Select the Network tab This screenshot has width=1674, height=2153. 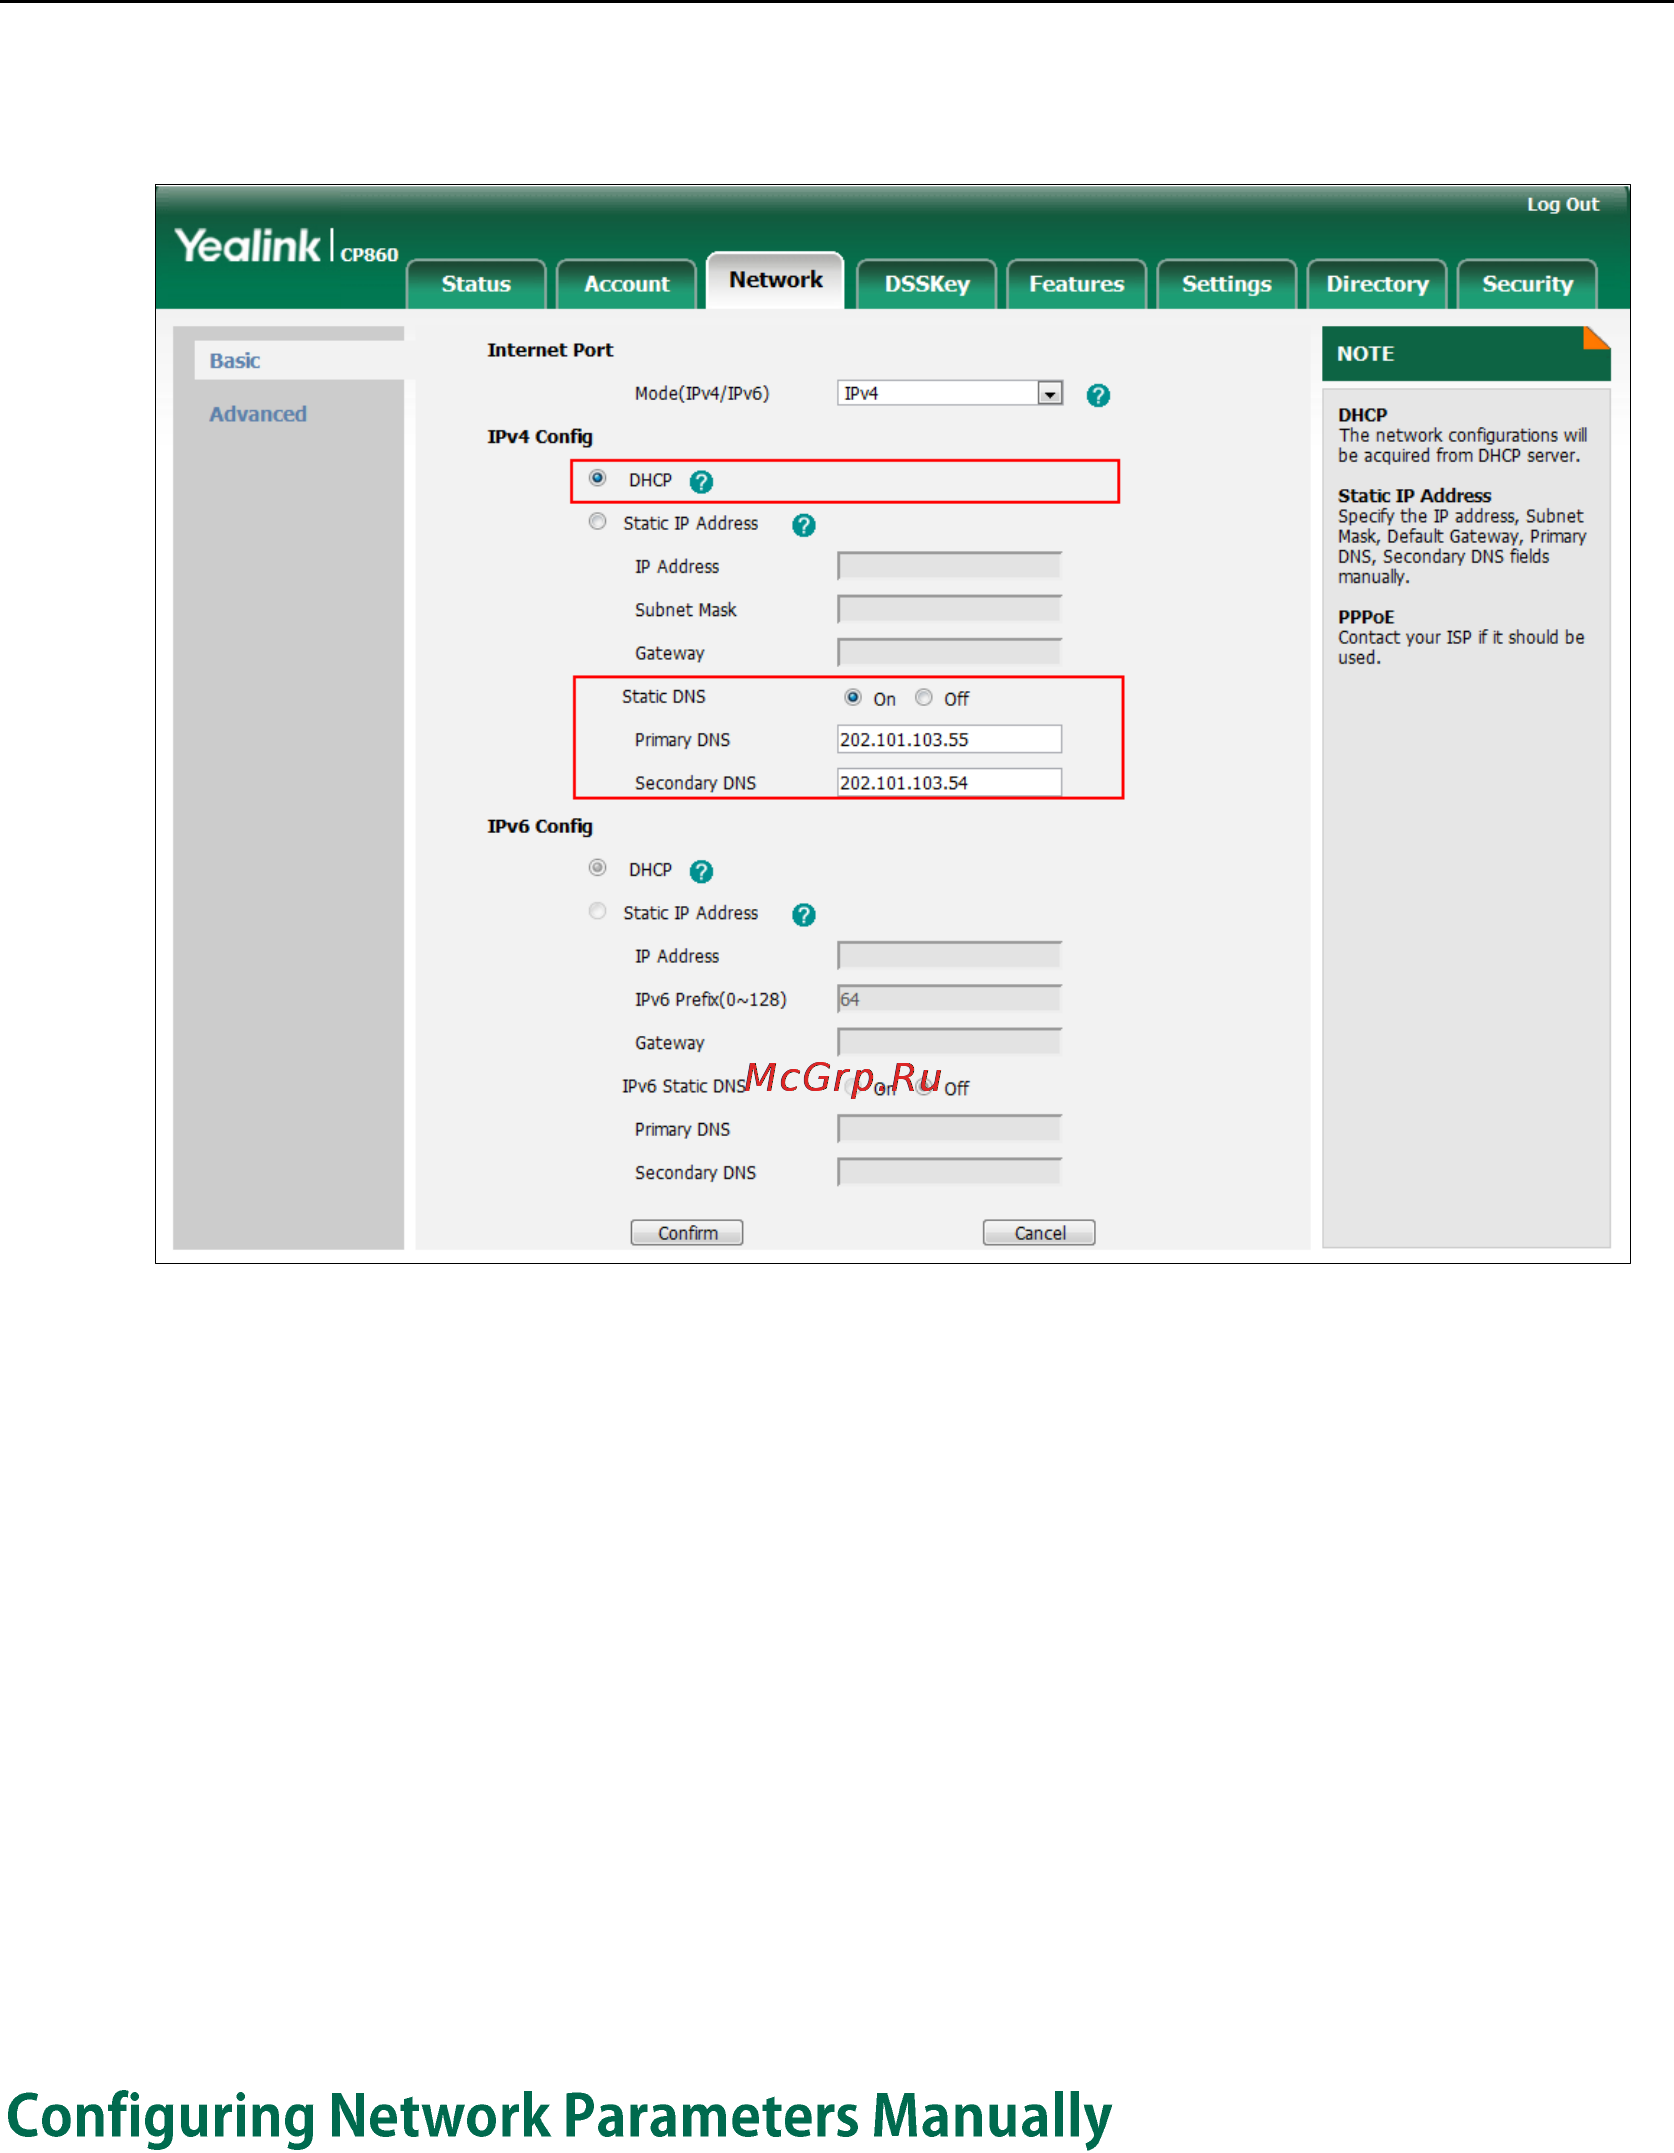pyautogui.click(x=776, y=280)
